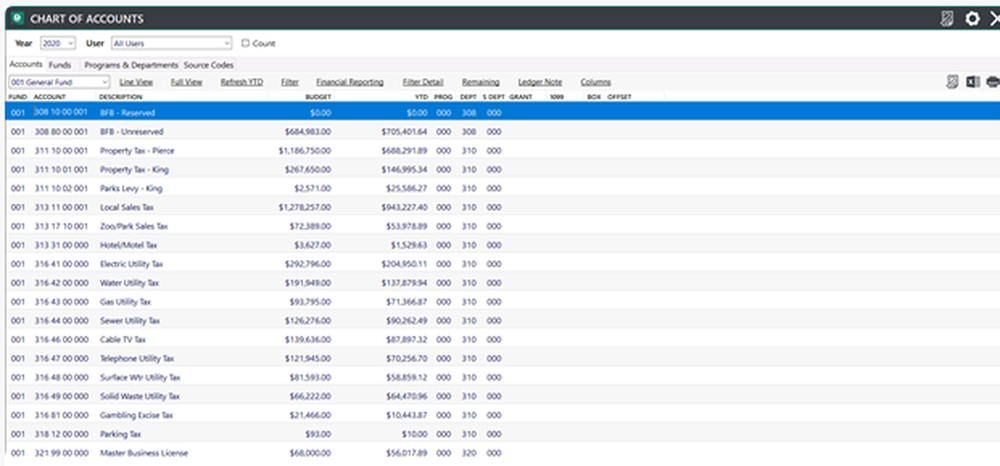Click the GRANT column header

[x=521, y=97]
